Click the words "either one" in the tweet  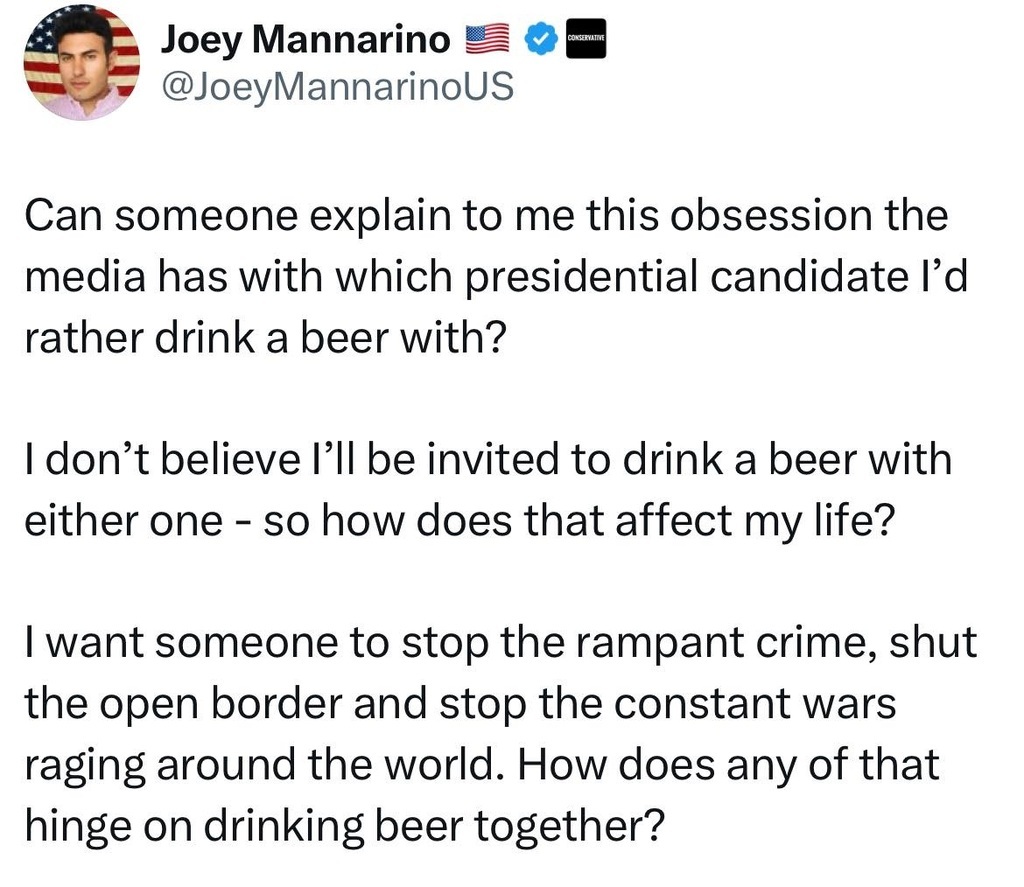pos(123,523)
